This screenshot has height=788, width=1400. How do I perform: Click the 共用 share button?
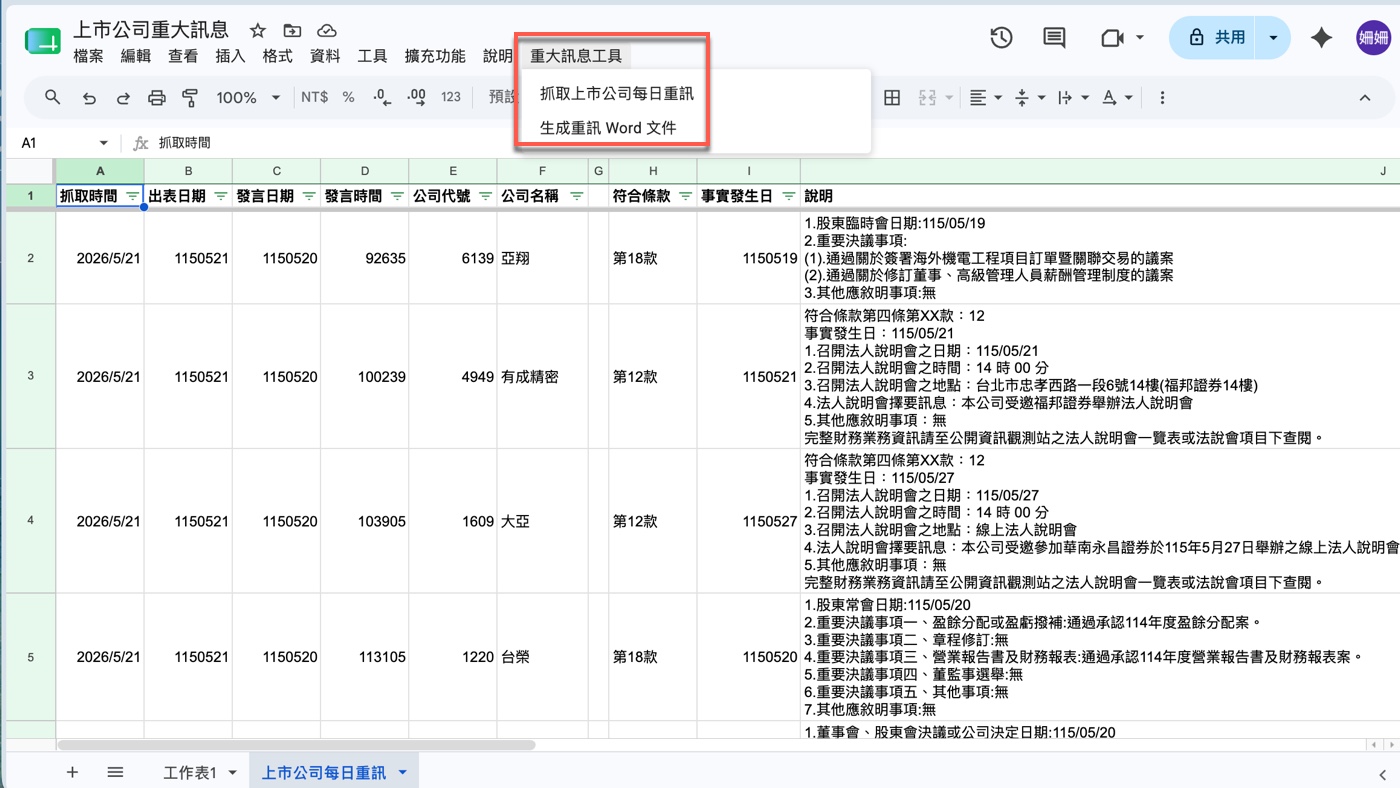click(x=1215, y=38)
